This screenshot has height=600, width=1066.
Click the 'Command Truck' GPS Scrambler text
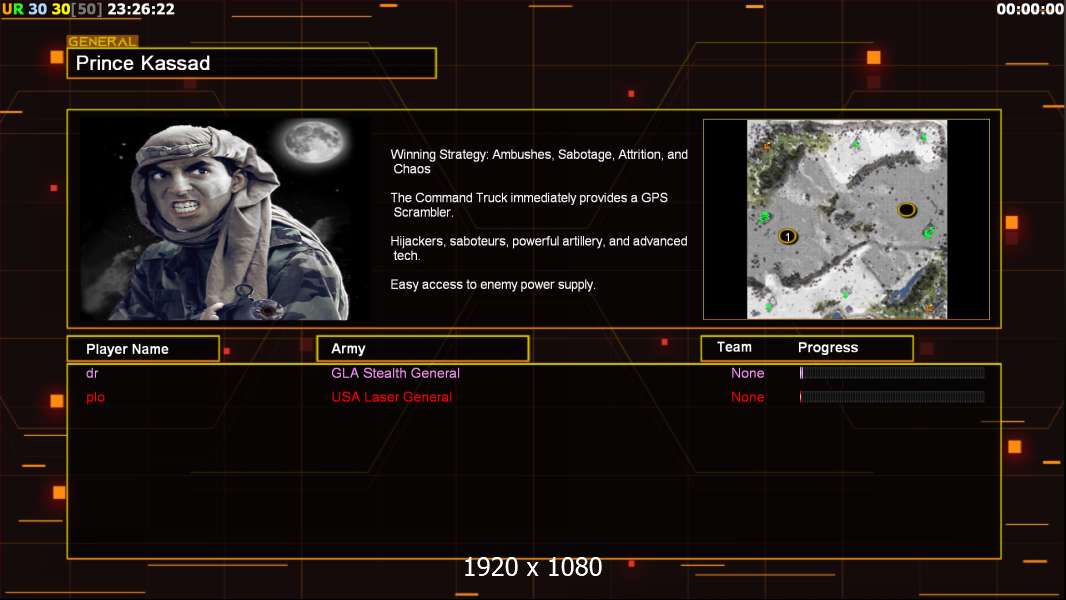(x=529, y=205)
